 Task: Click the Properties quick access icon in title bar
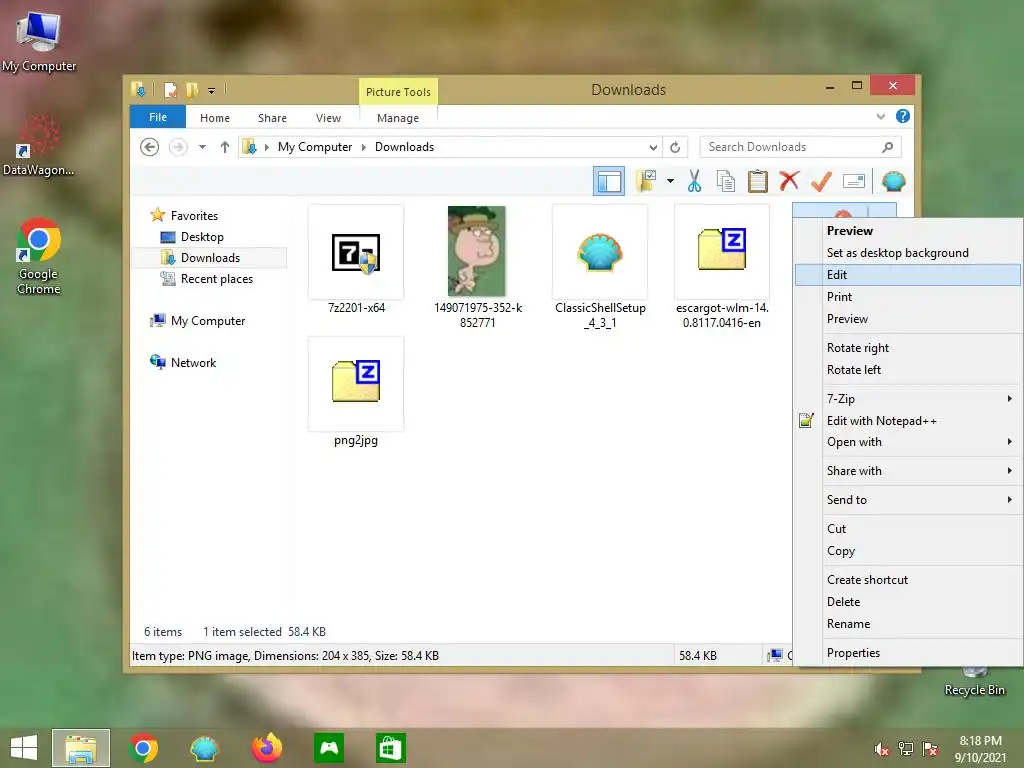[x=170, y=89]
